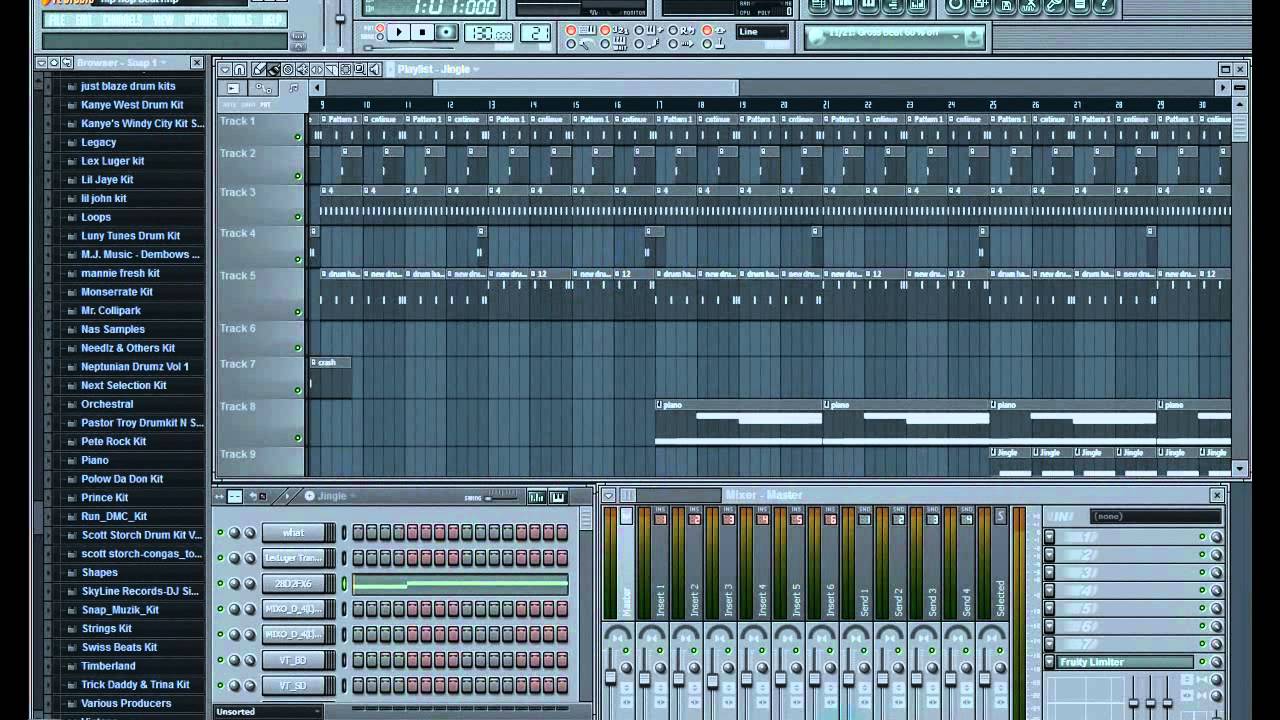Viewport: 1280px width, 720px height.
Task: Toggle the mute LED of 'what' channel
Action: 221,532
